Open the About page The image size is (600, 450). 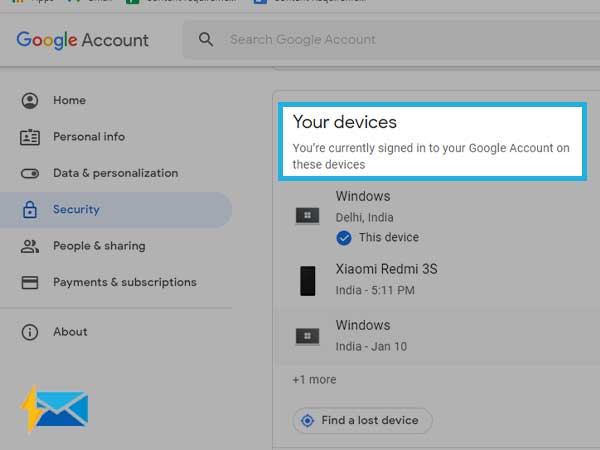pos(70,331)
